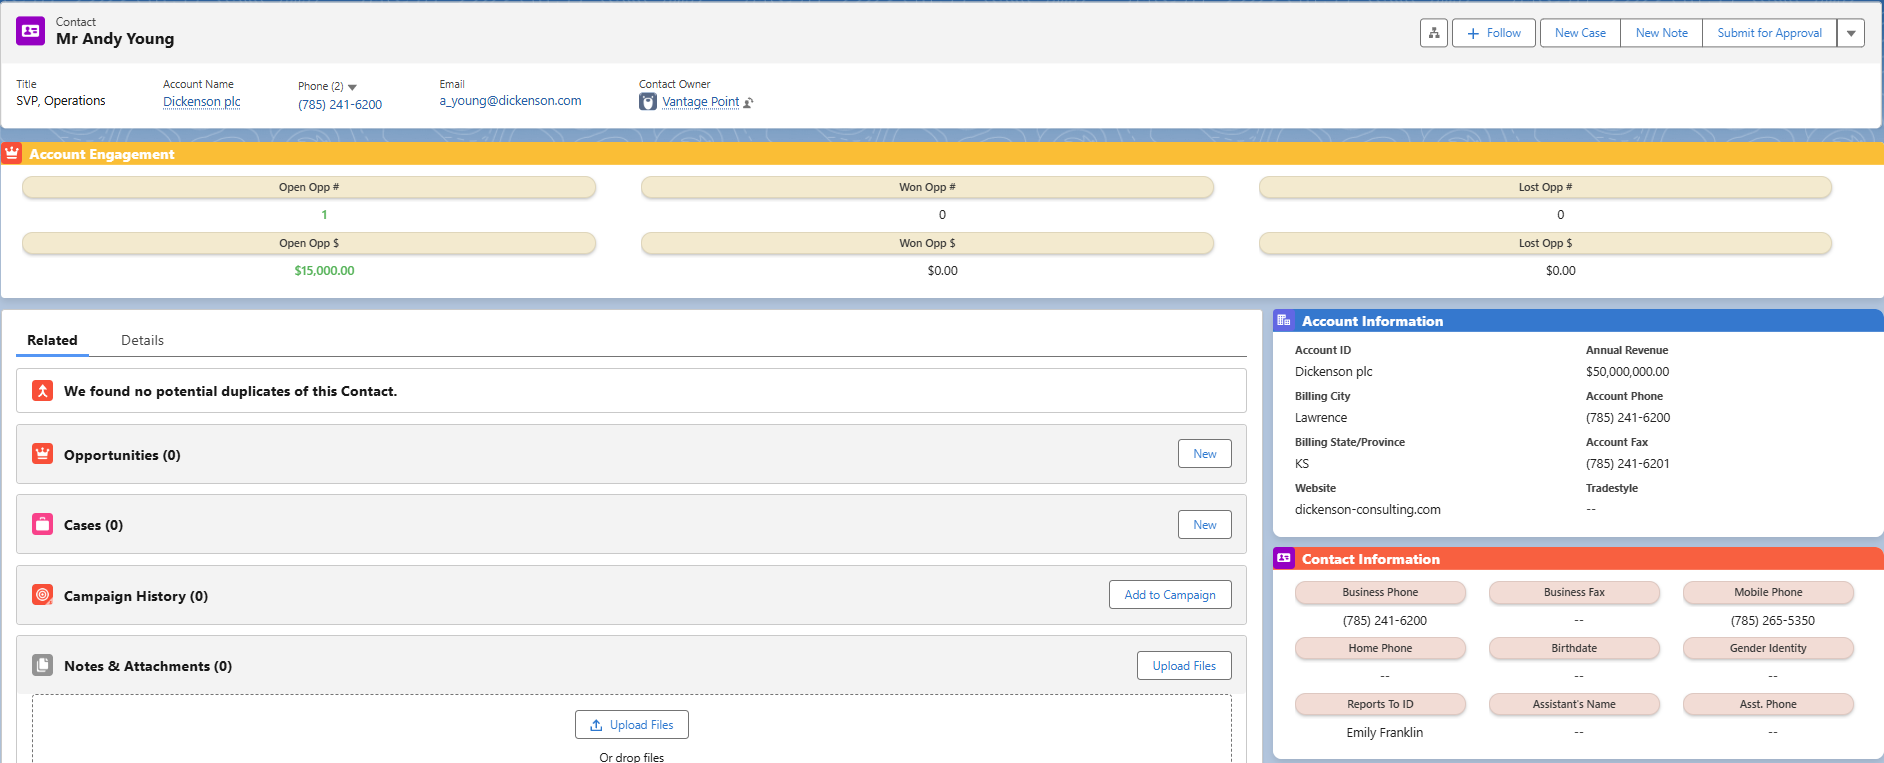
Task: Select the Related tab
Action: tap(52, 340)
